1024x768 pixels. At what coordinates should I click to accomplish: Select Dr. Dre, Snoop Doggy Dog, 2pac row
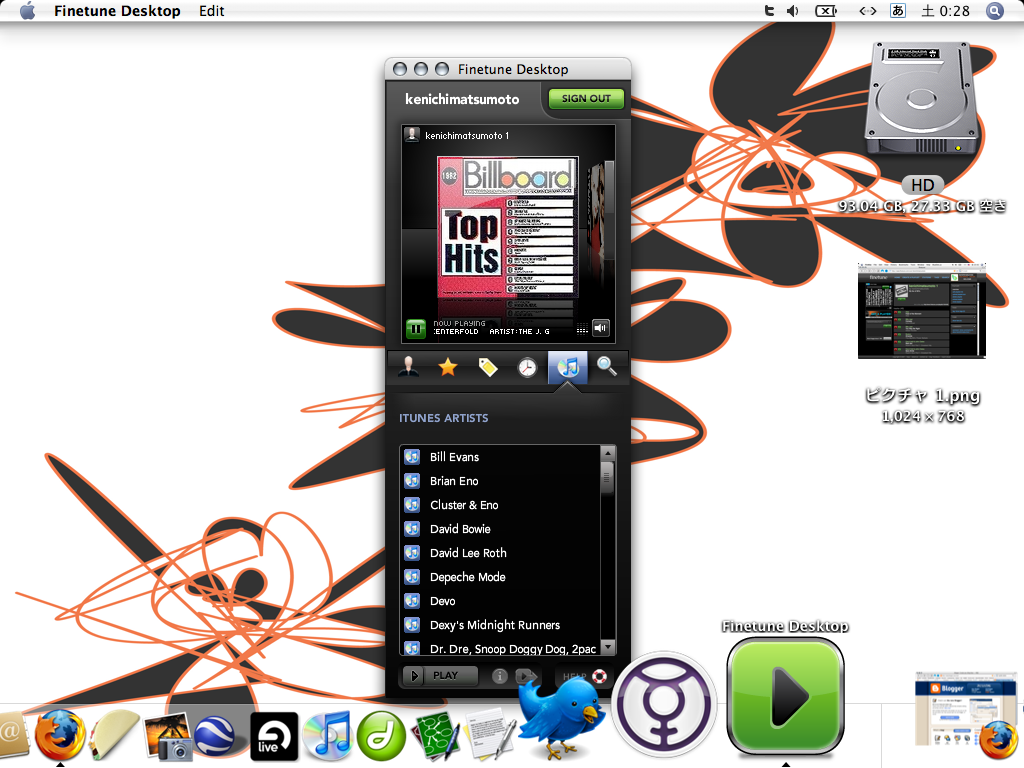(x=500, y=648)
